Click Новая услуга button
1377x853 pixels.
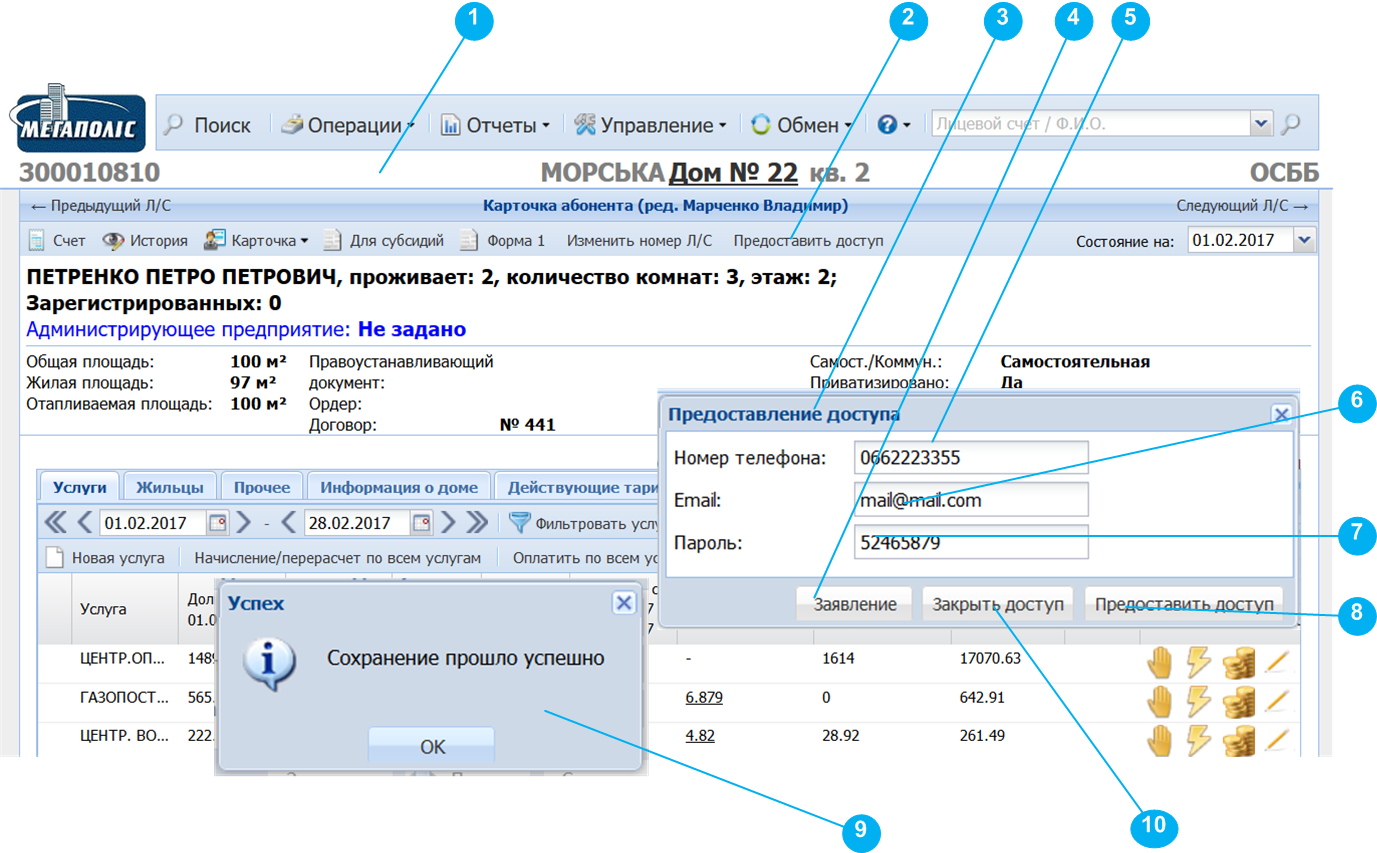[x=106, y=558]
